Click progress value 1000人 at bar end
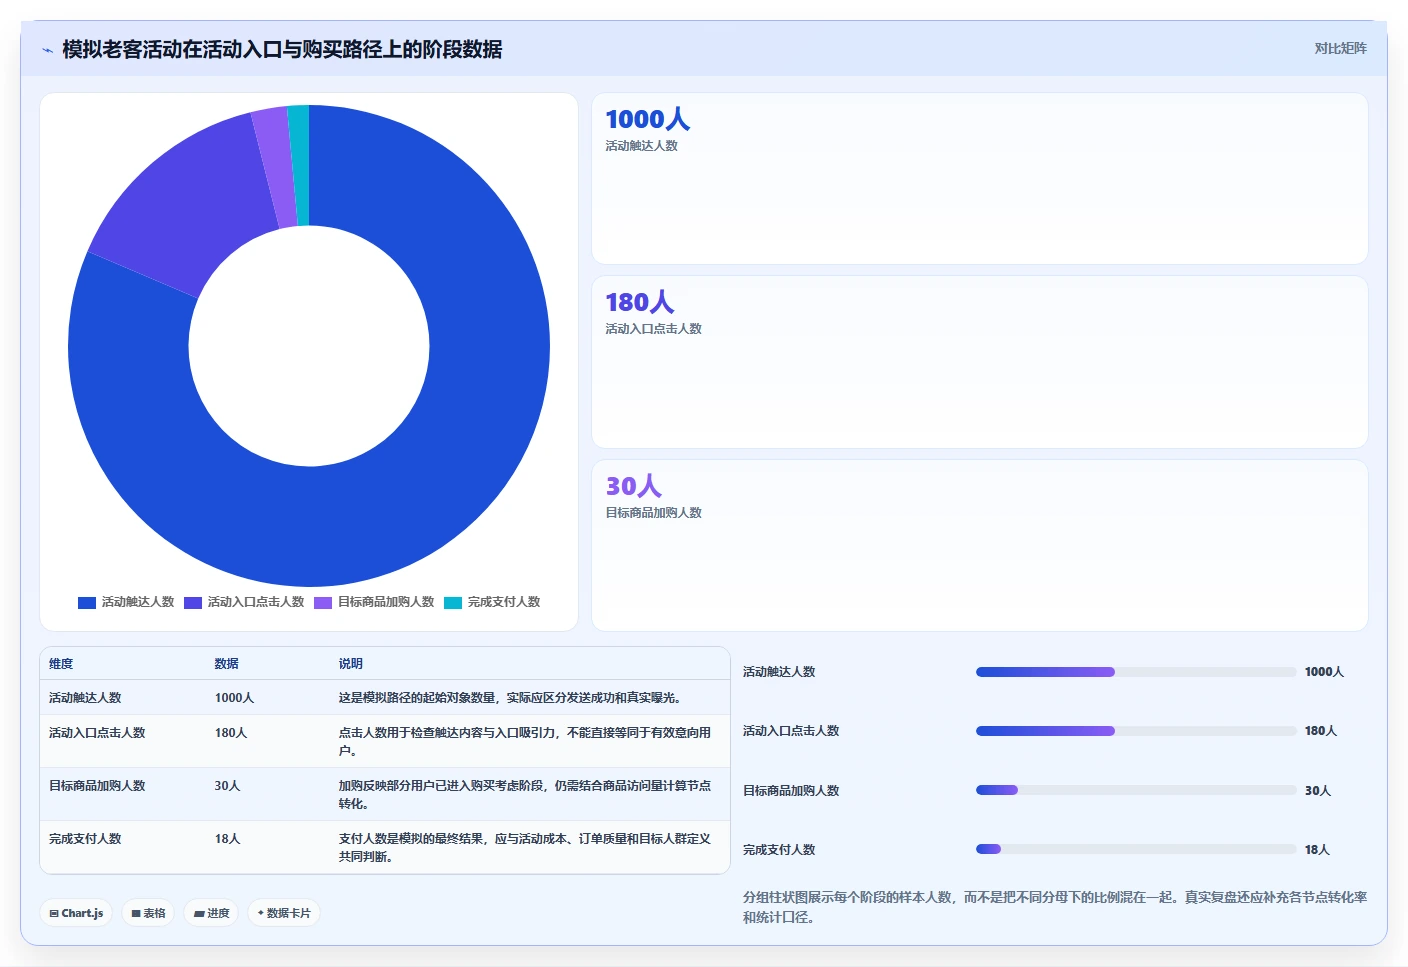1408x967 pixels. (1324, 672)
